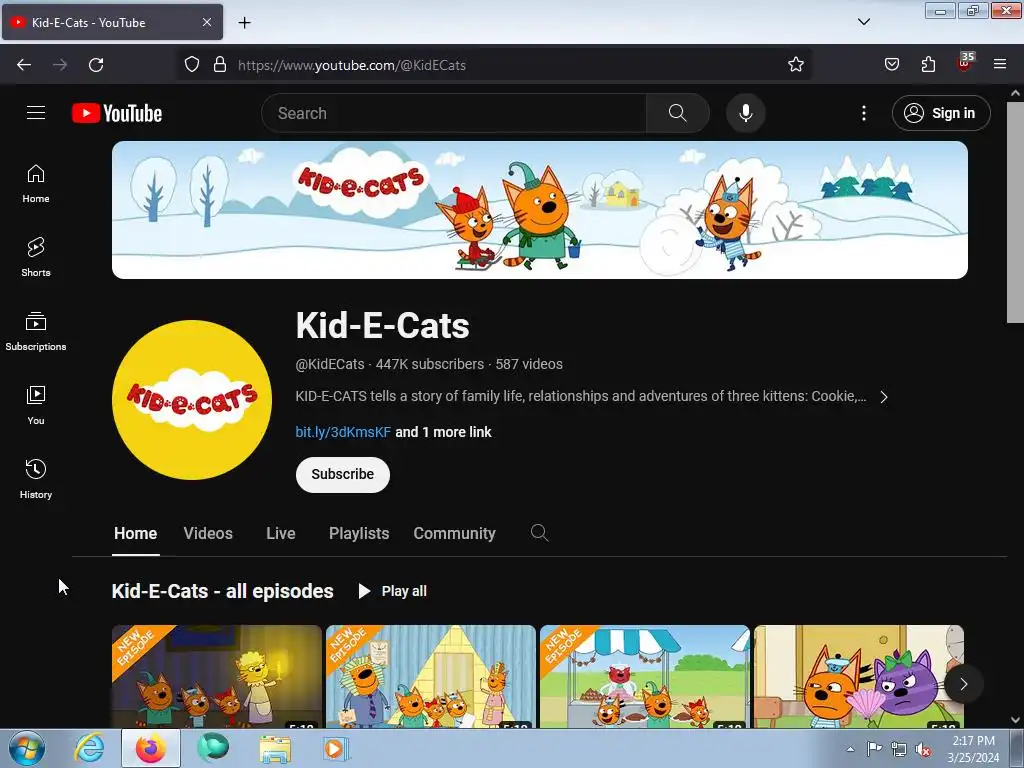Open media player taskbar icon
Viewport: 1024px width, 768px height.
(335, 748)
